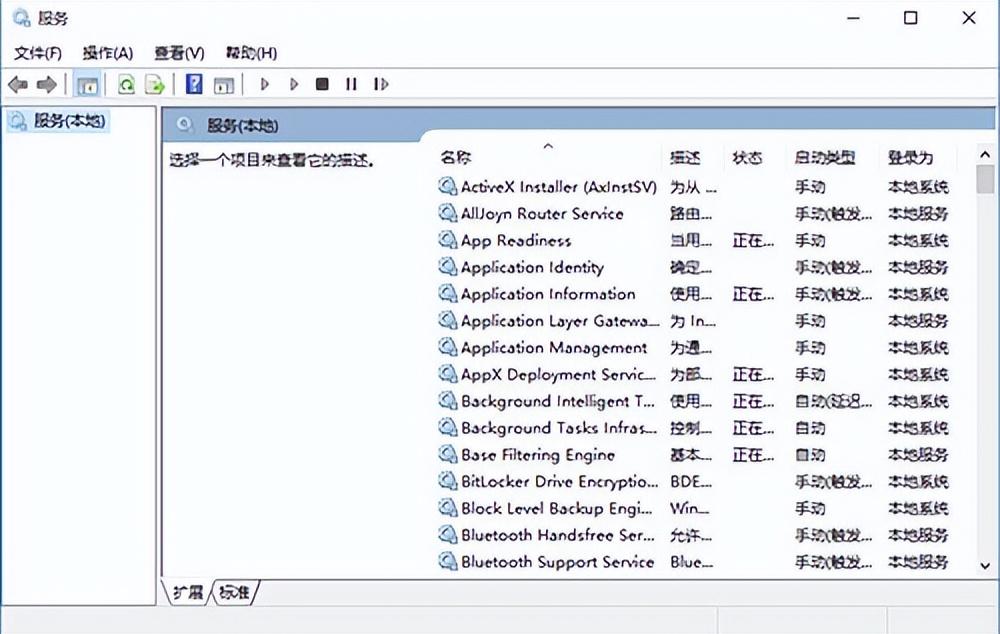The width and height of the screenshot is (1000, 634).
Task: Click the Restart Service icon
Action: pos(381,84)
